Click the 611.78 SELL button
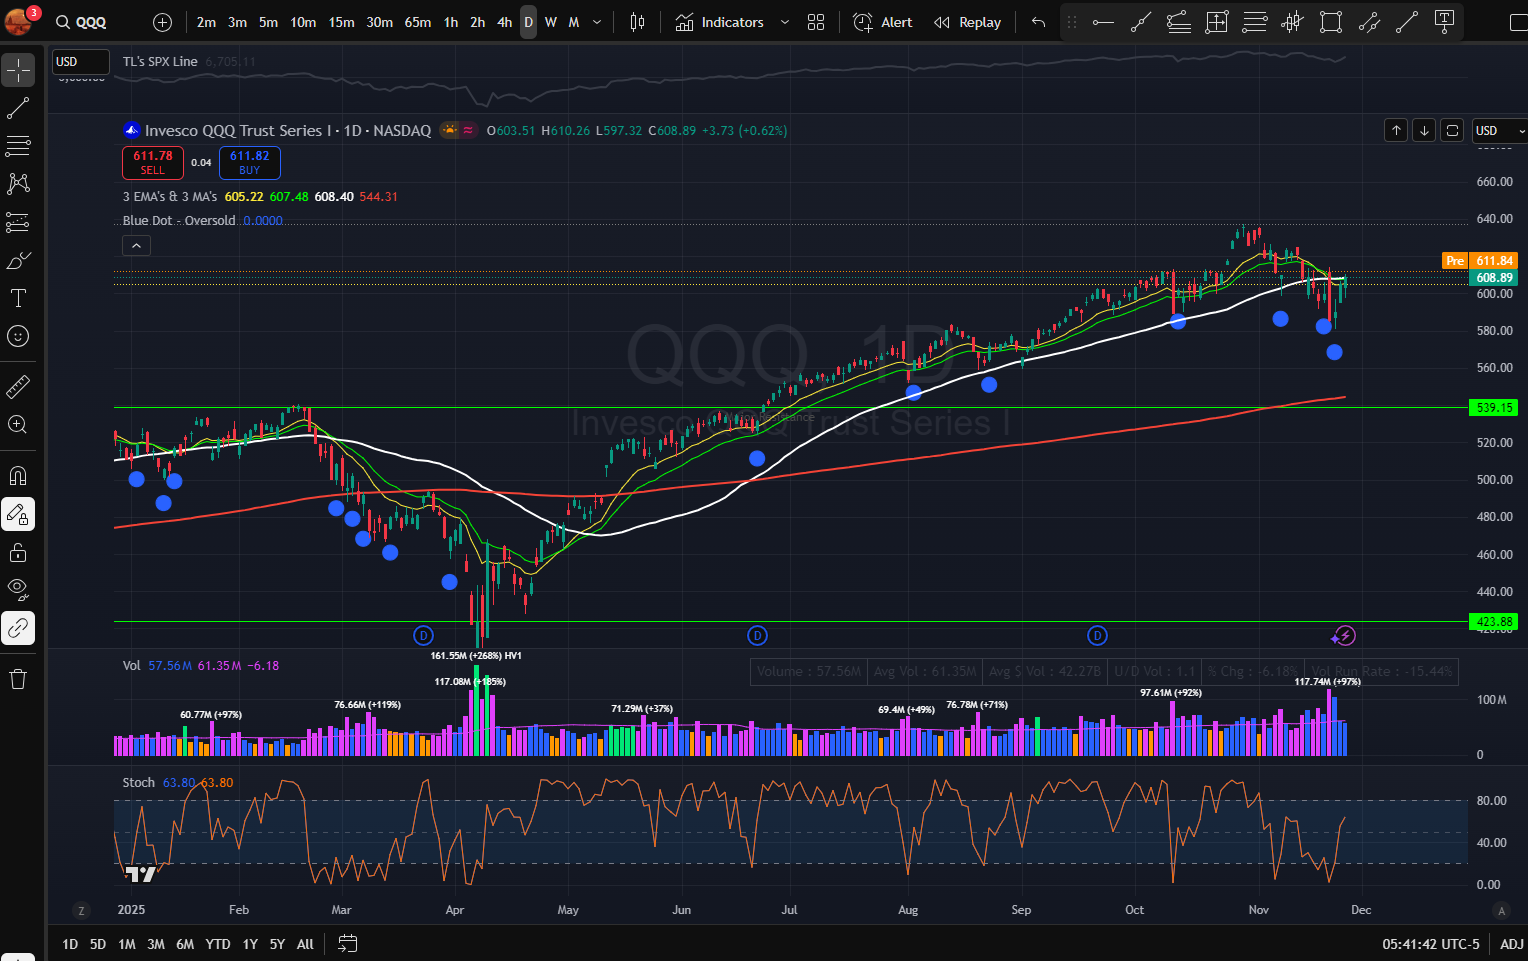Image resolution: width=1528 pixels, height=961 pixels. (x=153, y=162)
